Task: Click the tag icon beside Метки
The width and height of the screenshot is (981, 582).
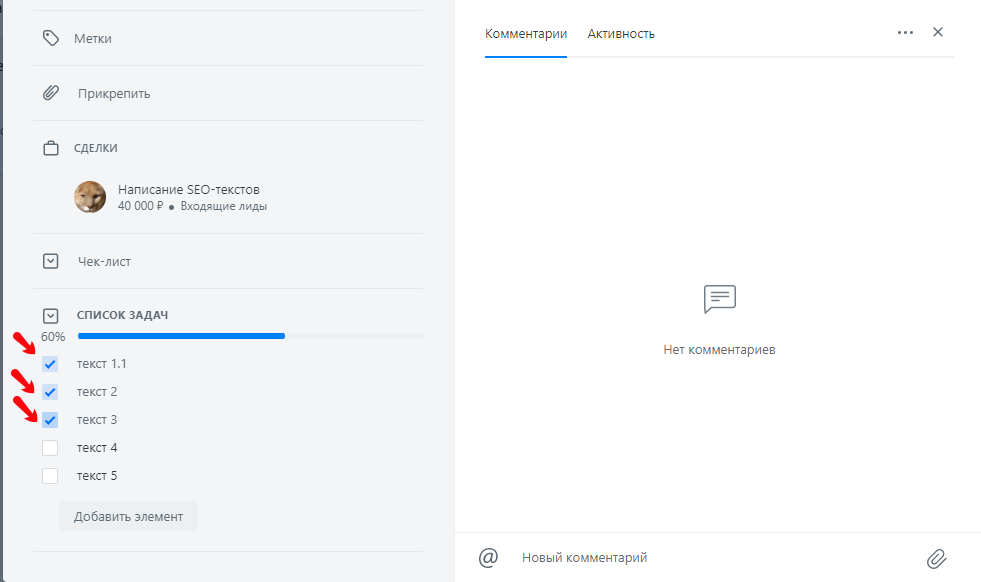Action: 51,38
